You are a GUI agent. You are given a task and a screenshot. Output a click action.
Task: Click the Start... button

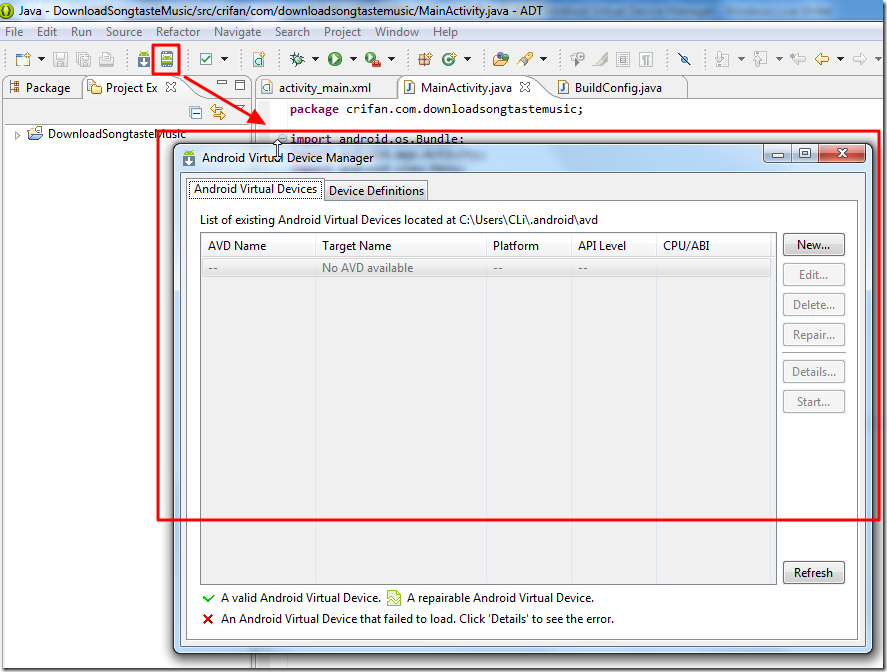tap(813, 402)
